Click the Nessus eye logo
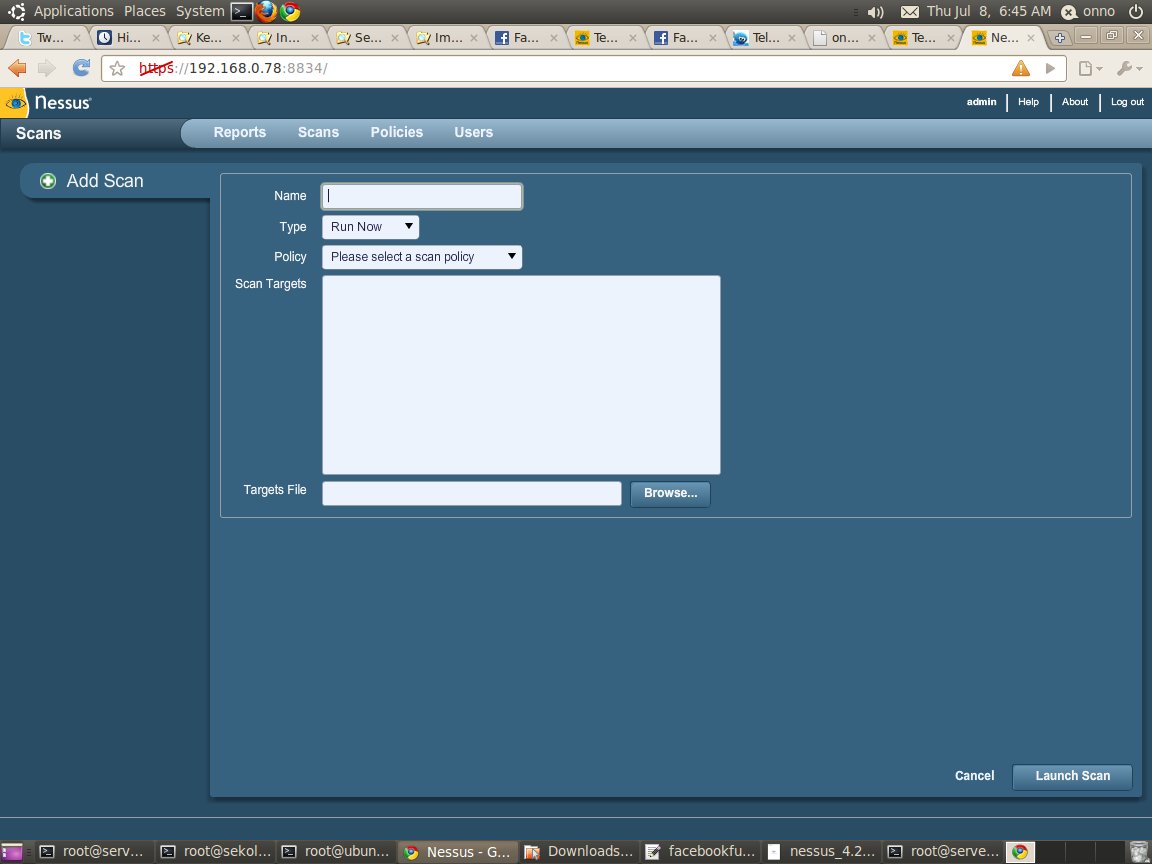Image resolution: width=1152 pixels, height=864 pixels. (16, 102)
